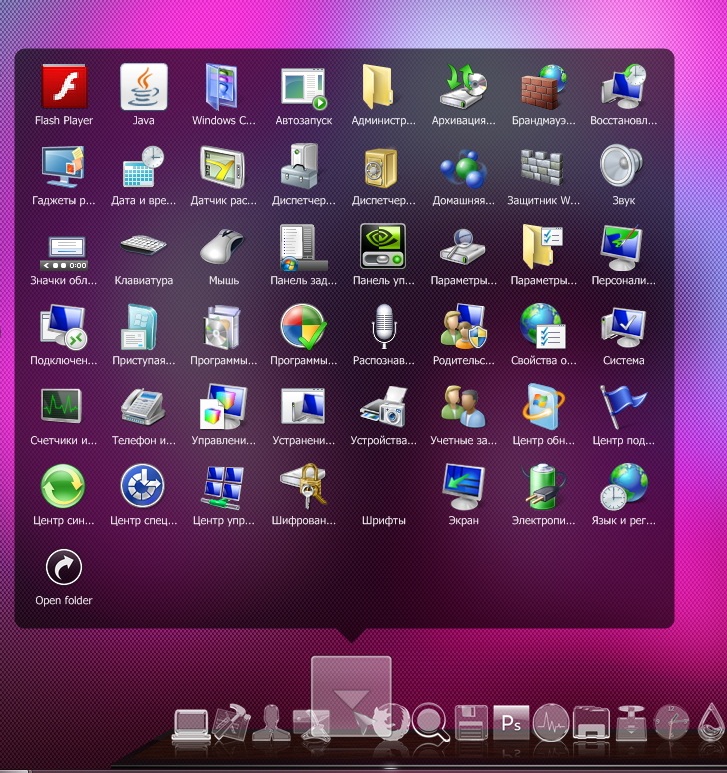Screen dimensions: 727x773
Task: Open Учетные записи user accounts
Action: pos(463,408)
